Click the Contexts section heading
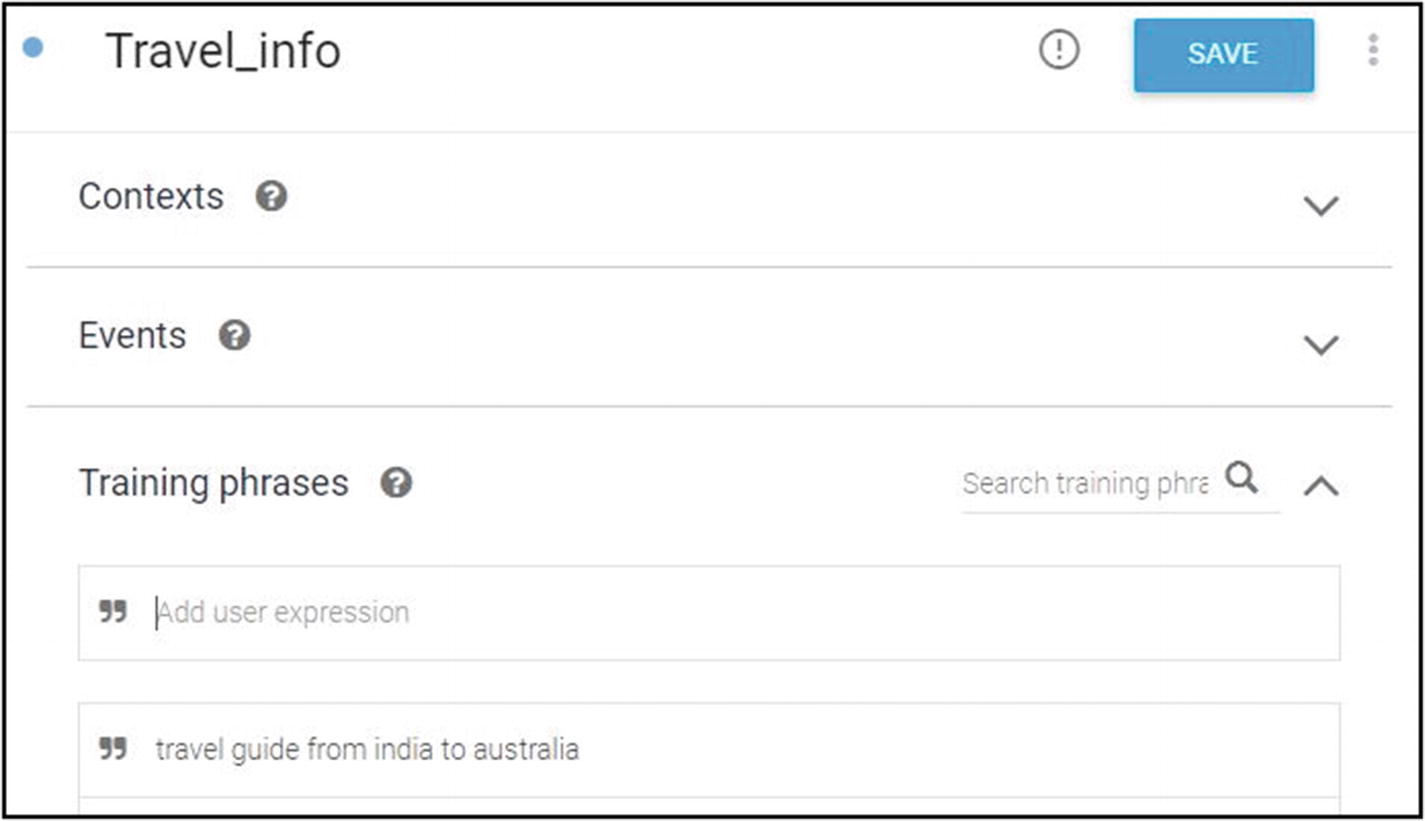 (151, 196)
